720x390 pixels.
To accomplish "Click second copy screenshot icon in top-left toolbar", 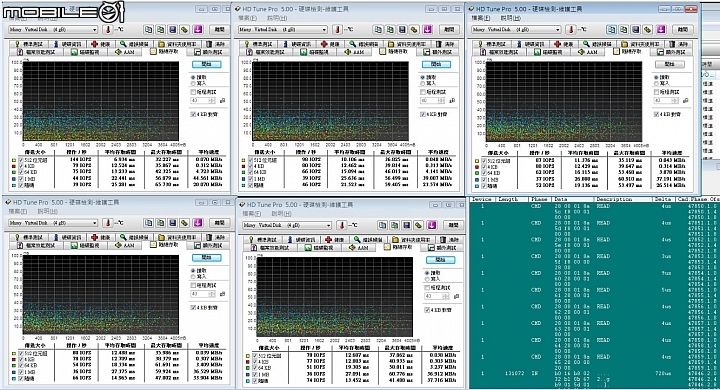I will 160,29.
